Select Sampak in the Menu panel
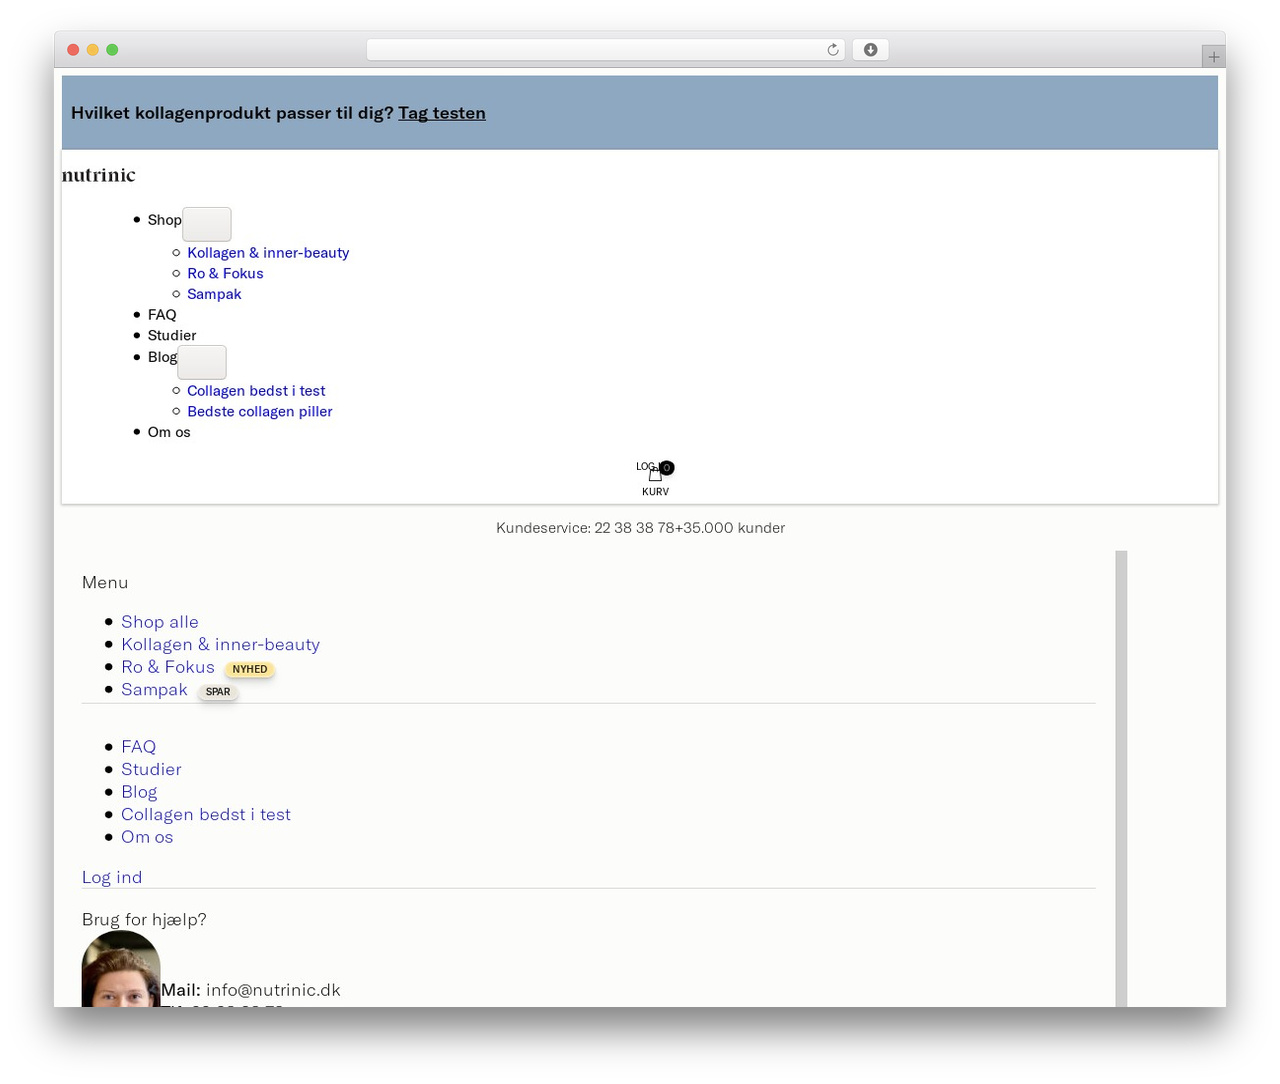The width and height of the screenshot is (1280, 1084). tap(154, 690)
